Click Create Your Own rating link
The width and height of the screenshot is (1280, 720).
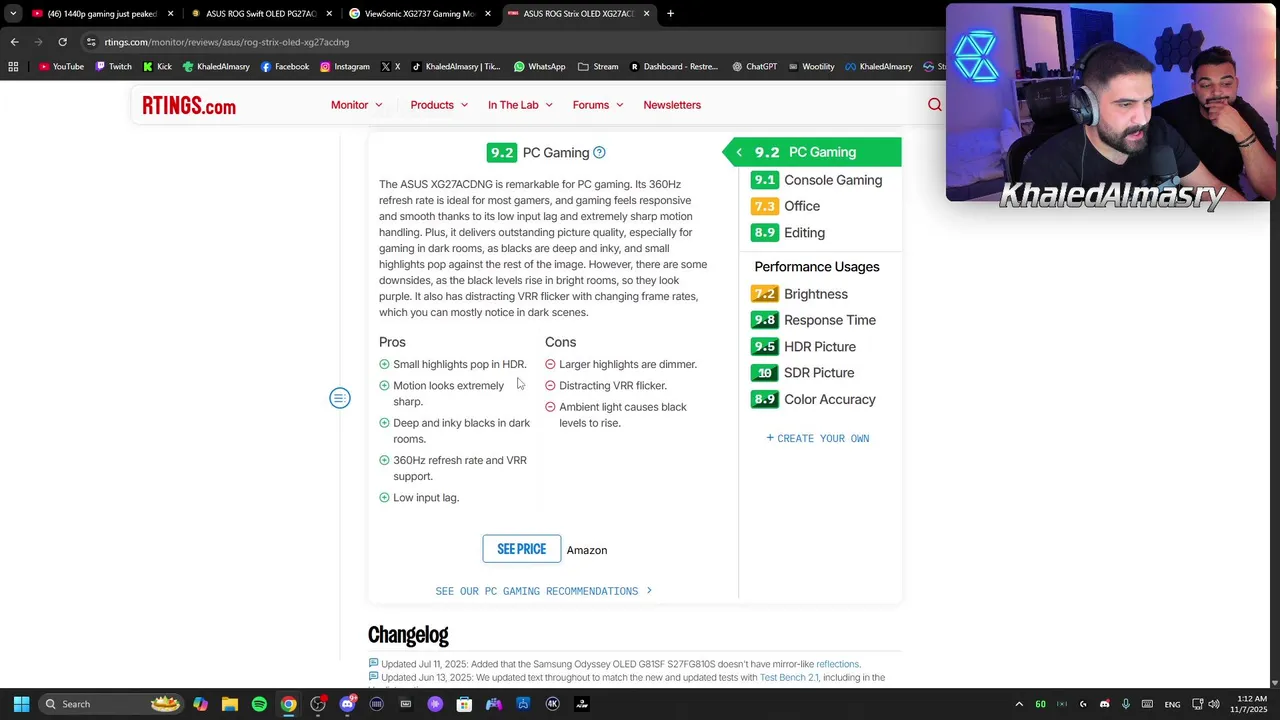point(818,439)
